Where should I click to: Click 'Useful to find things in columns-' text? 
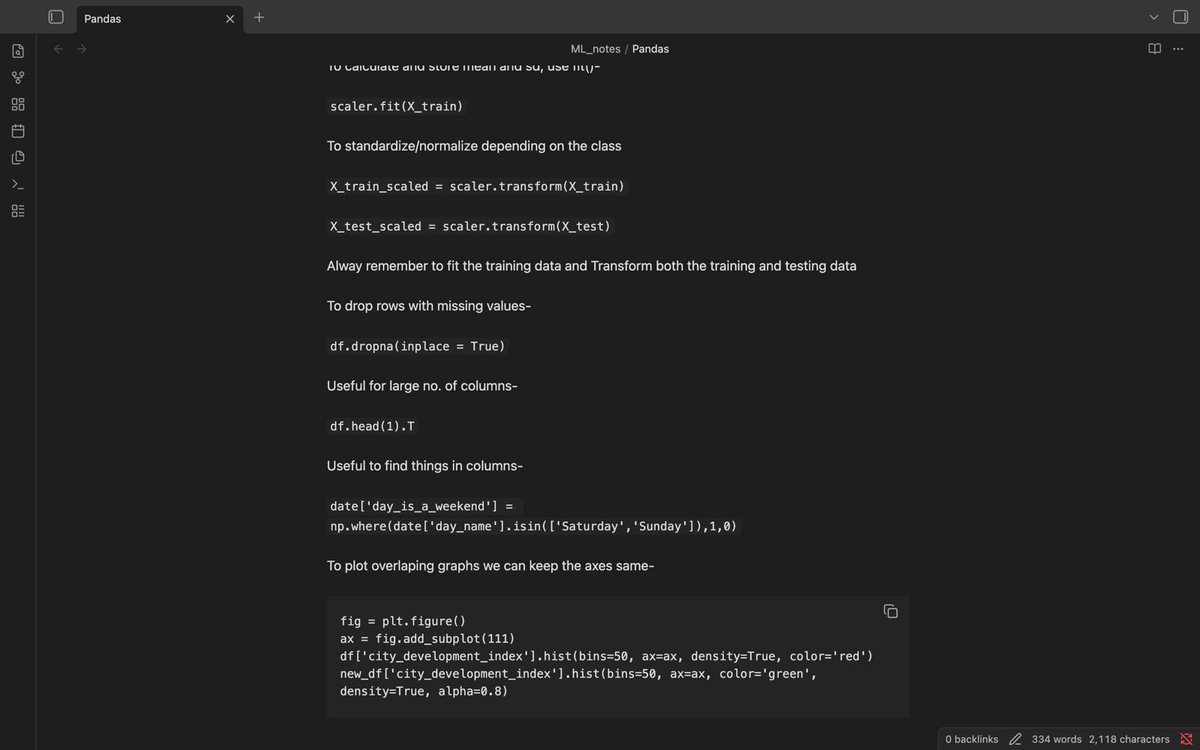[x=425, y=466]
